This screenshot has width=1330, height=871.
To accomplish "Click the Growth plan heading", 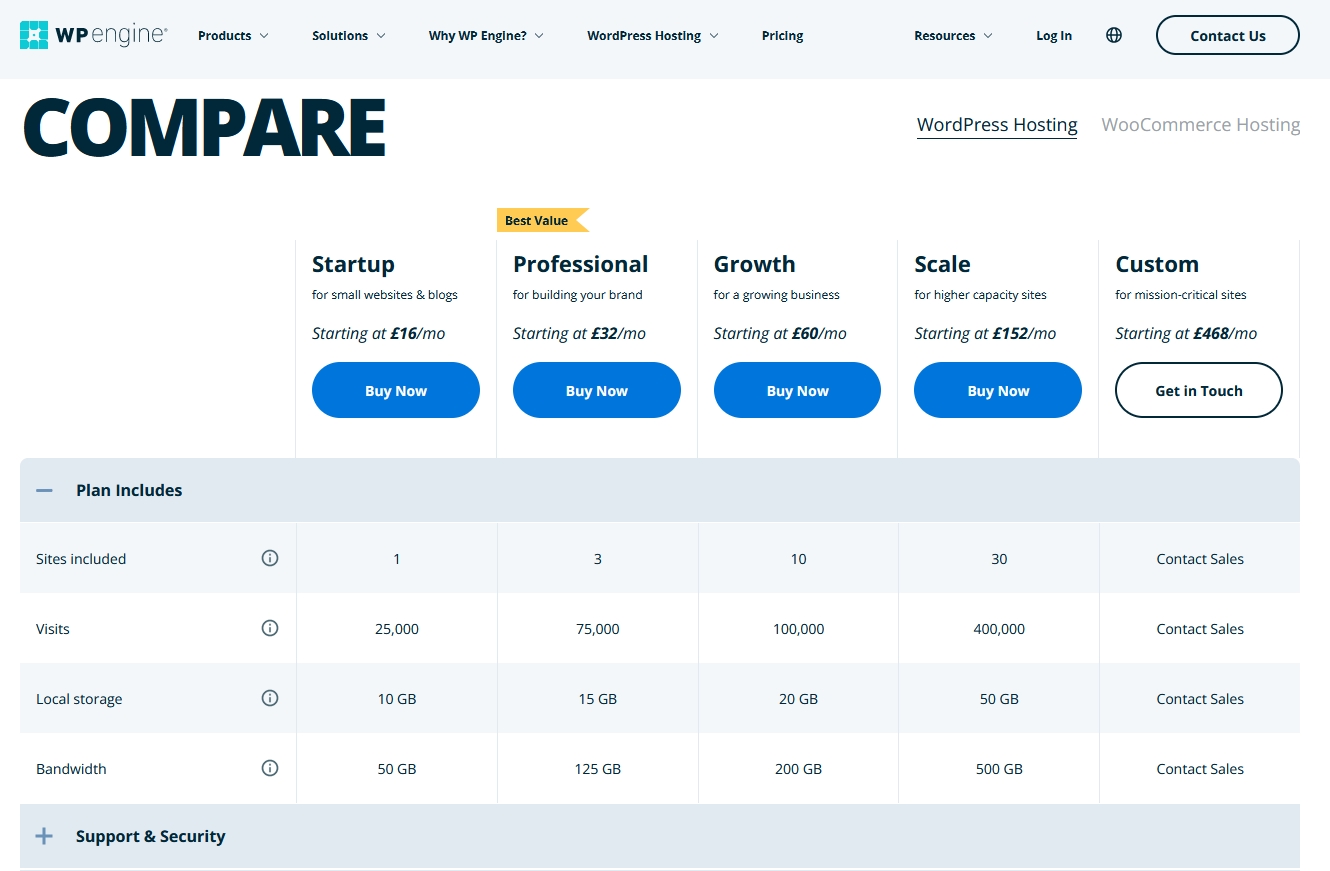I will point(755,264).
